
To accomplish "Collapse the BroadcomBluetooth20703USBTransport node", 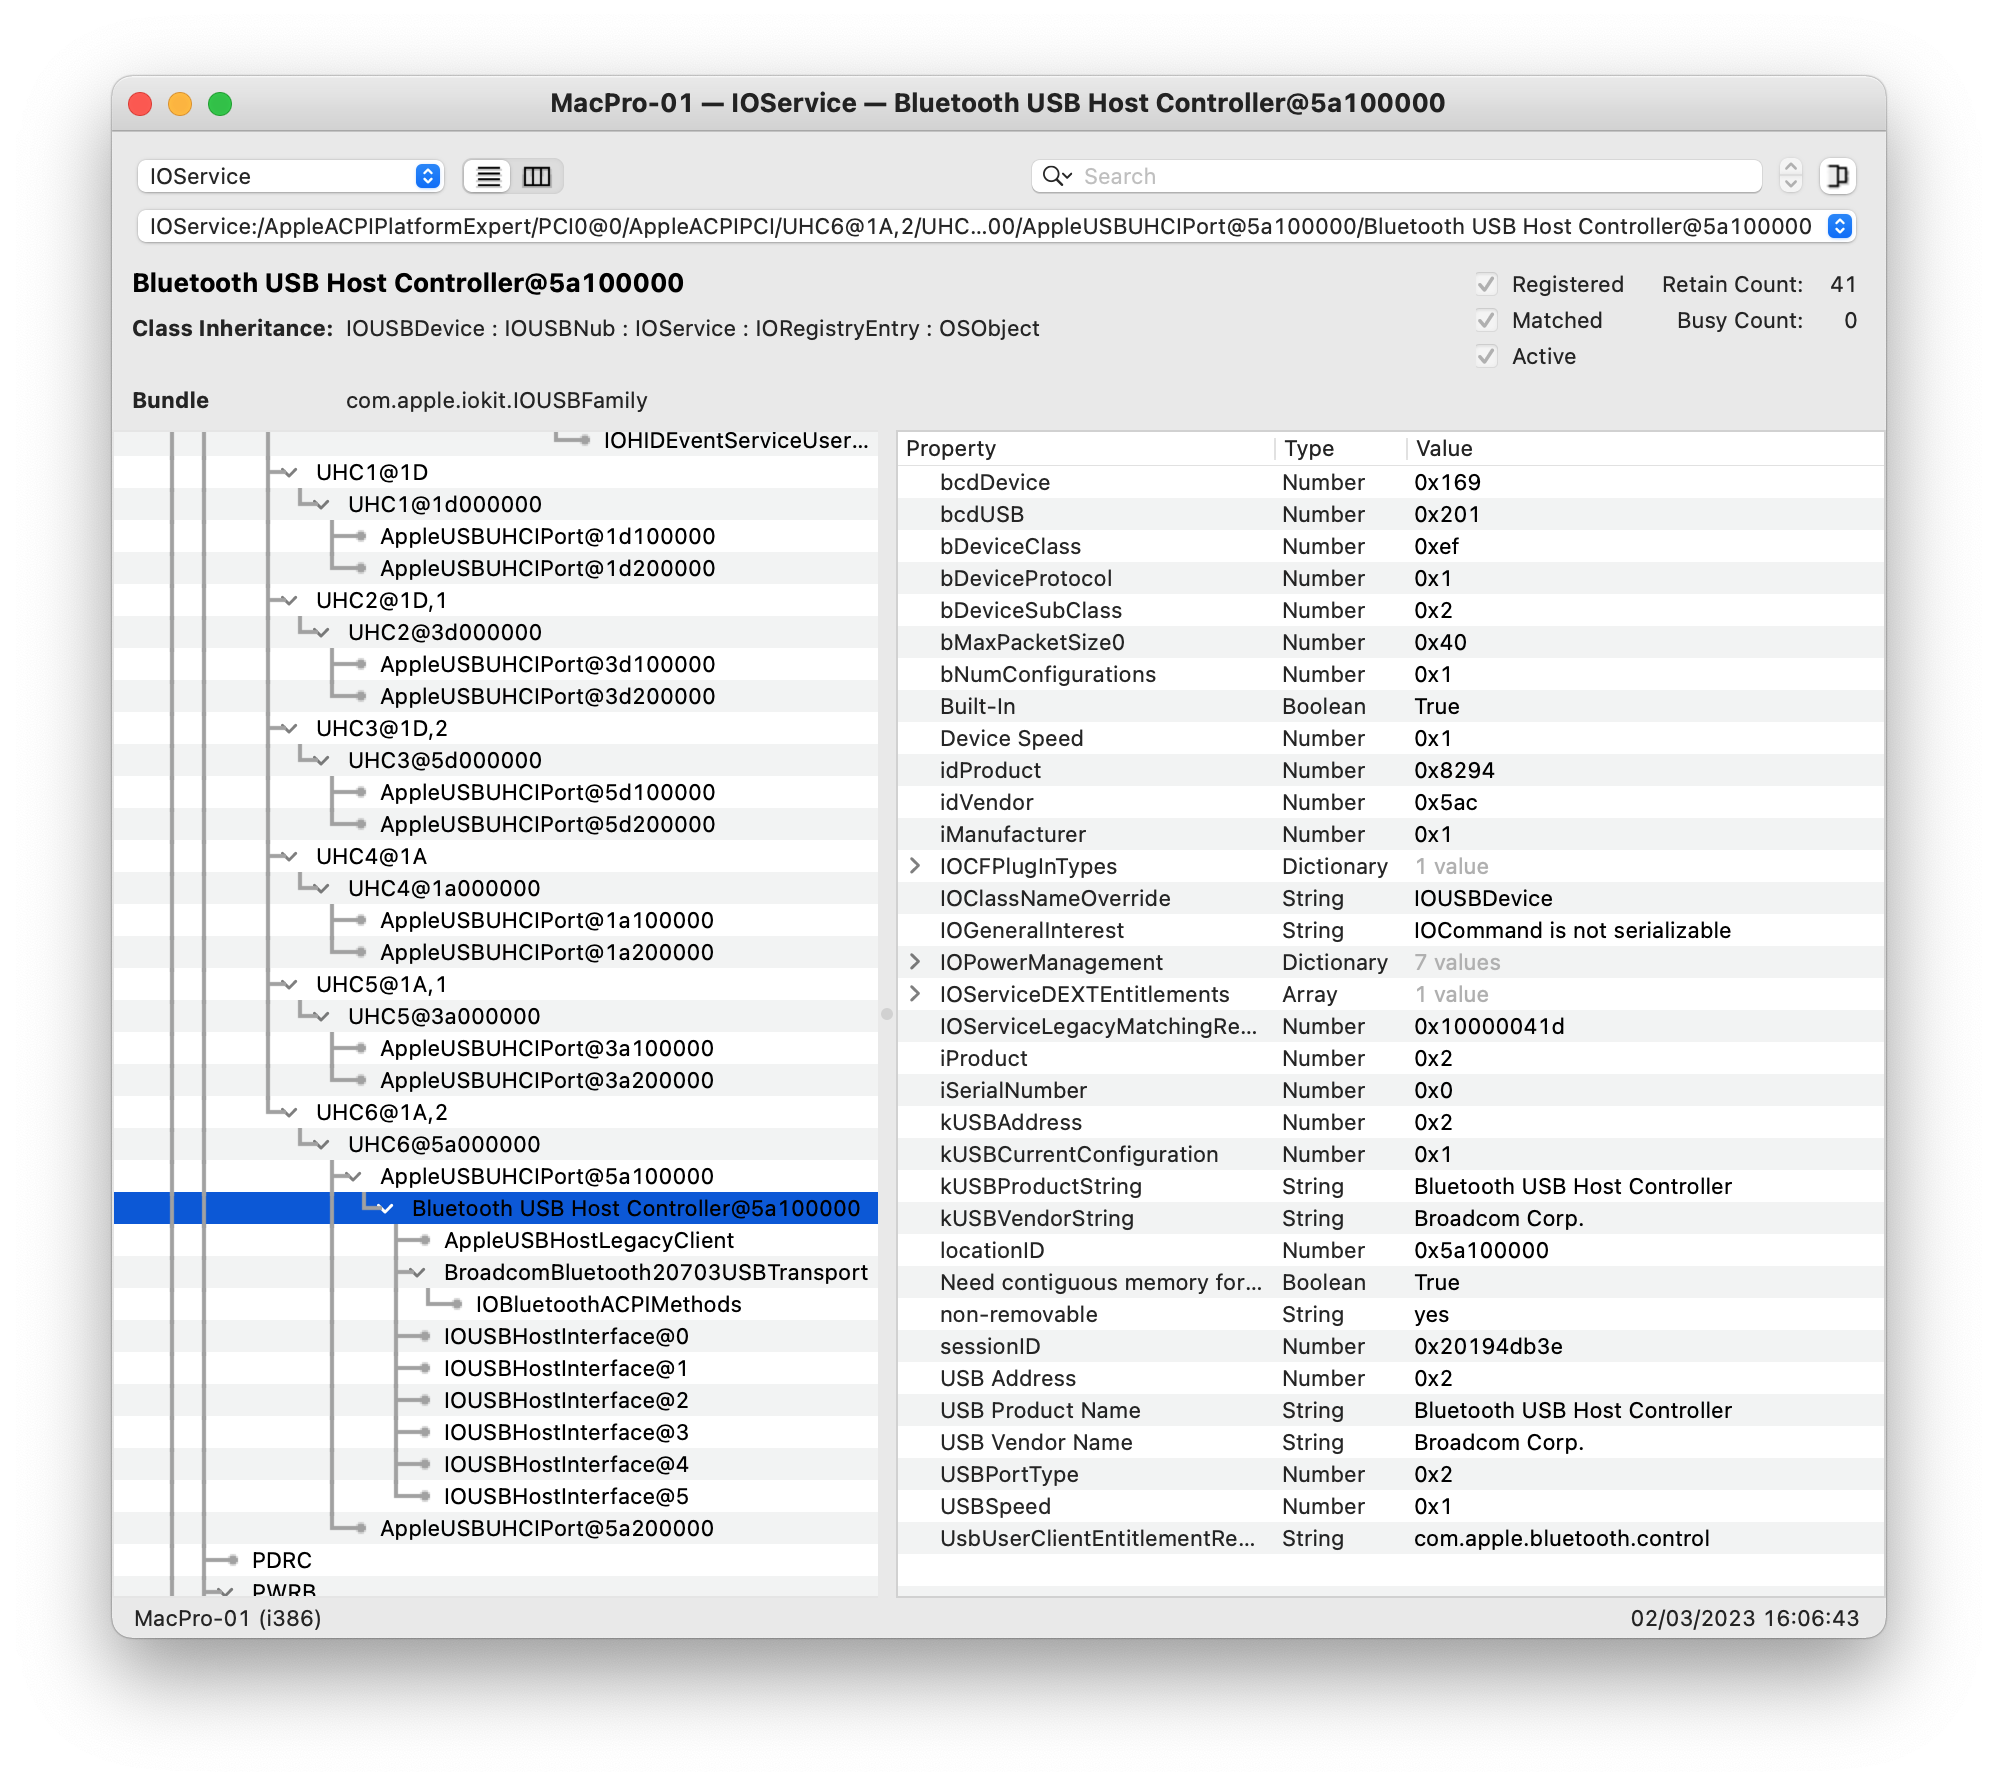I will point(418,1272).
